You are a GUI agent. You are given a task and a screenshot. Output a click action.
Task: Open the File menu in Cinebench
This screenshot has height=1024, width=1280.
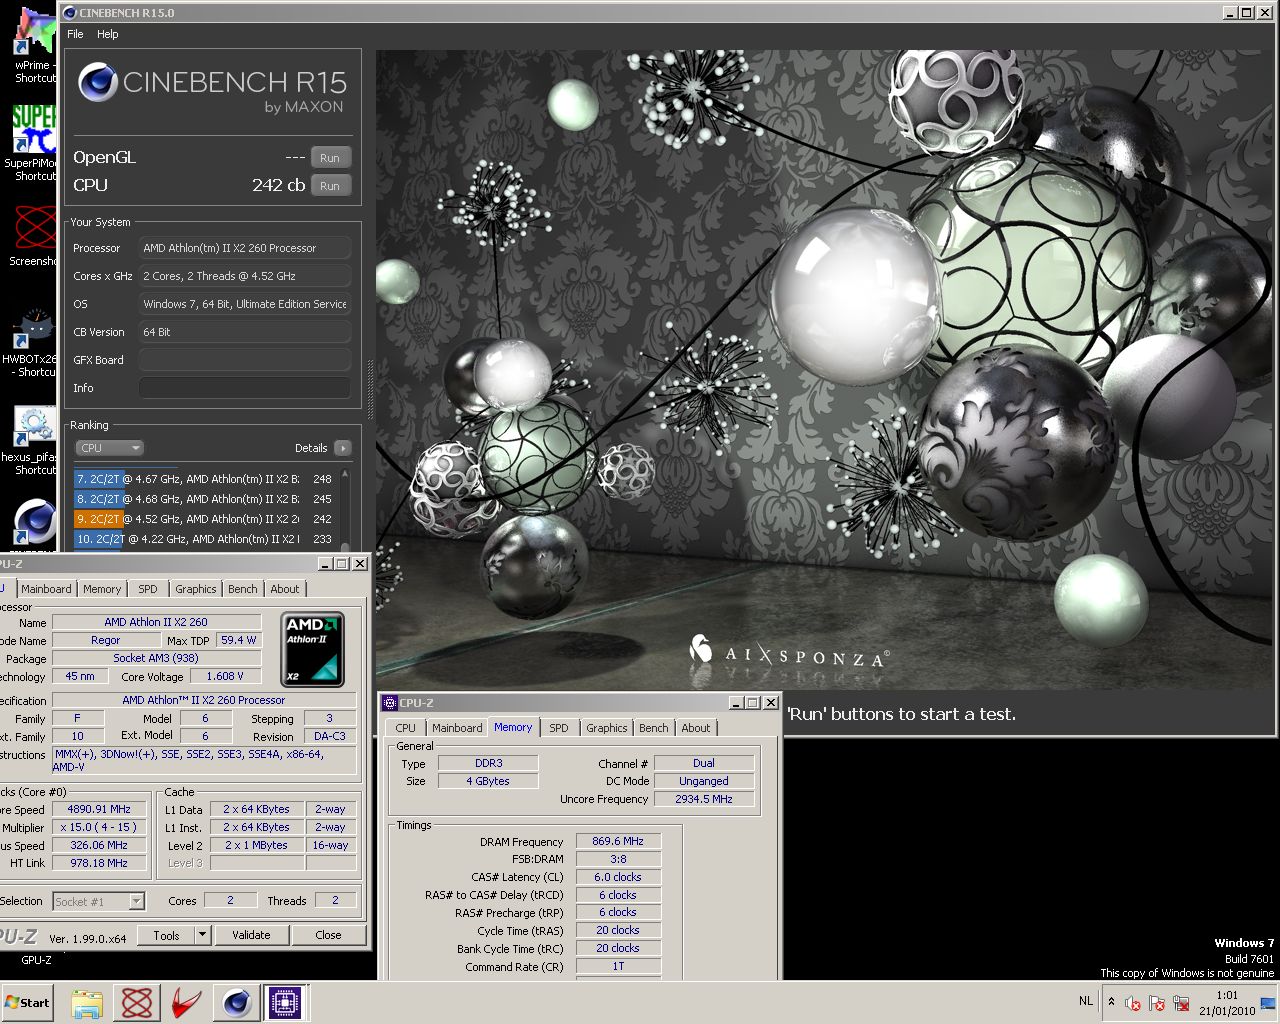click(75, 34)
